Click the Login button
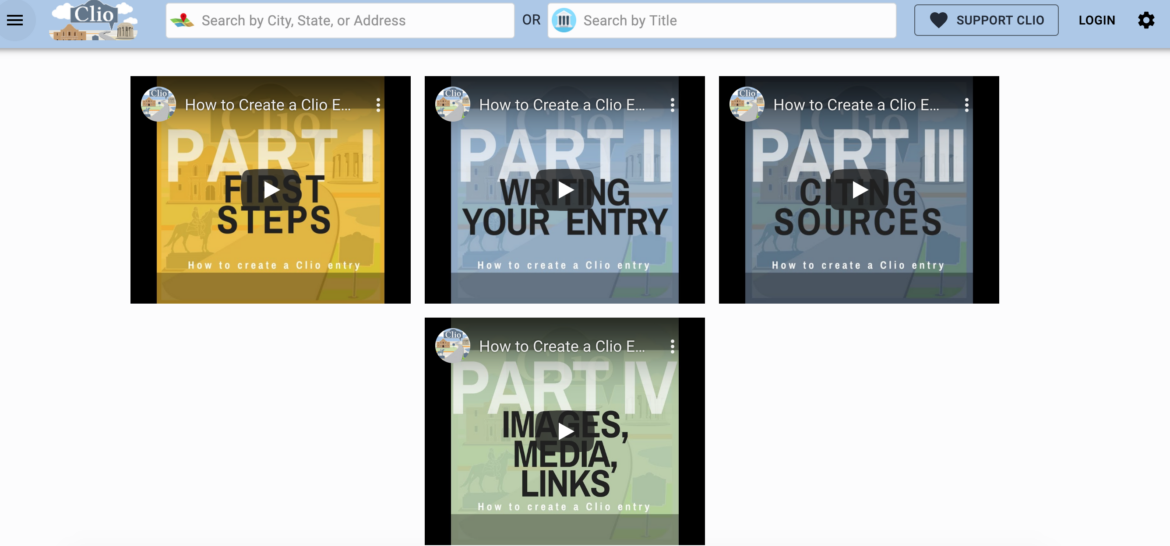This screenshot has height=546, width=1170. coord(1096,20)
